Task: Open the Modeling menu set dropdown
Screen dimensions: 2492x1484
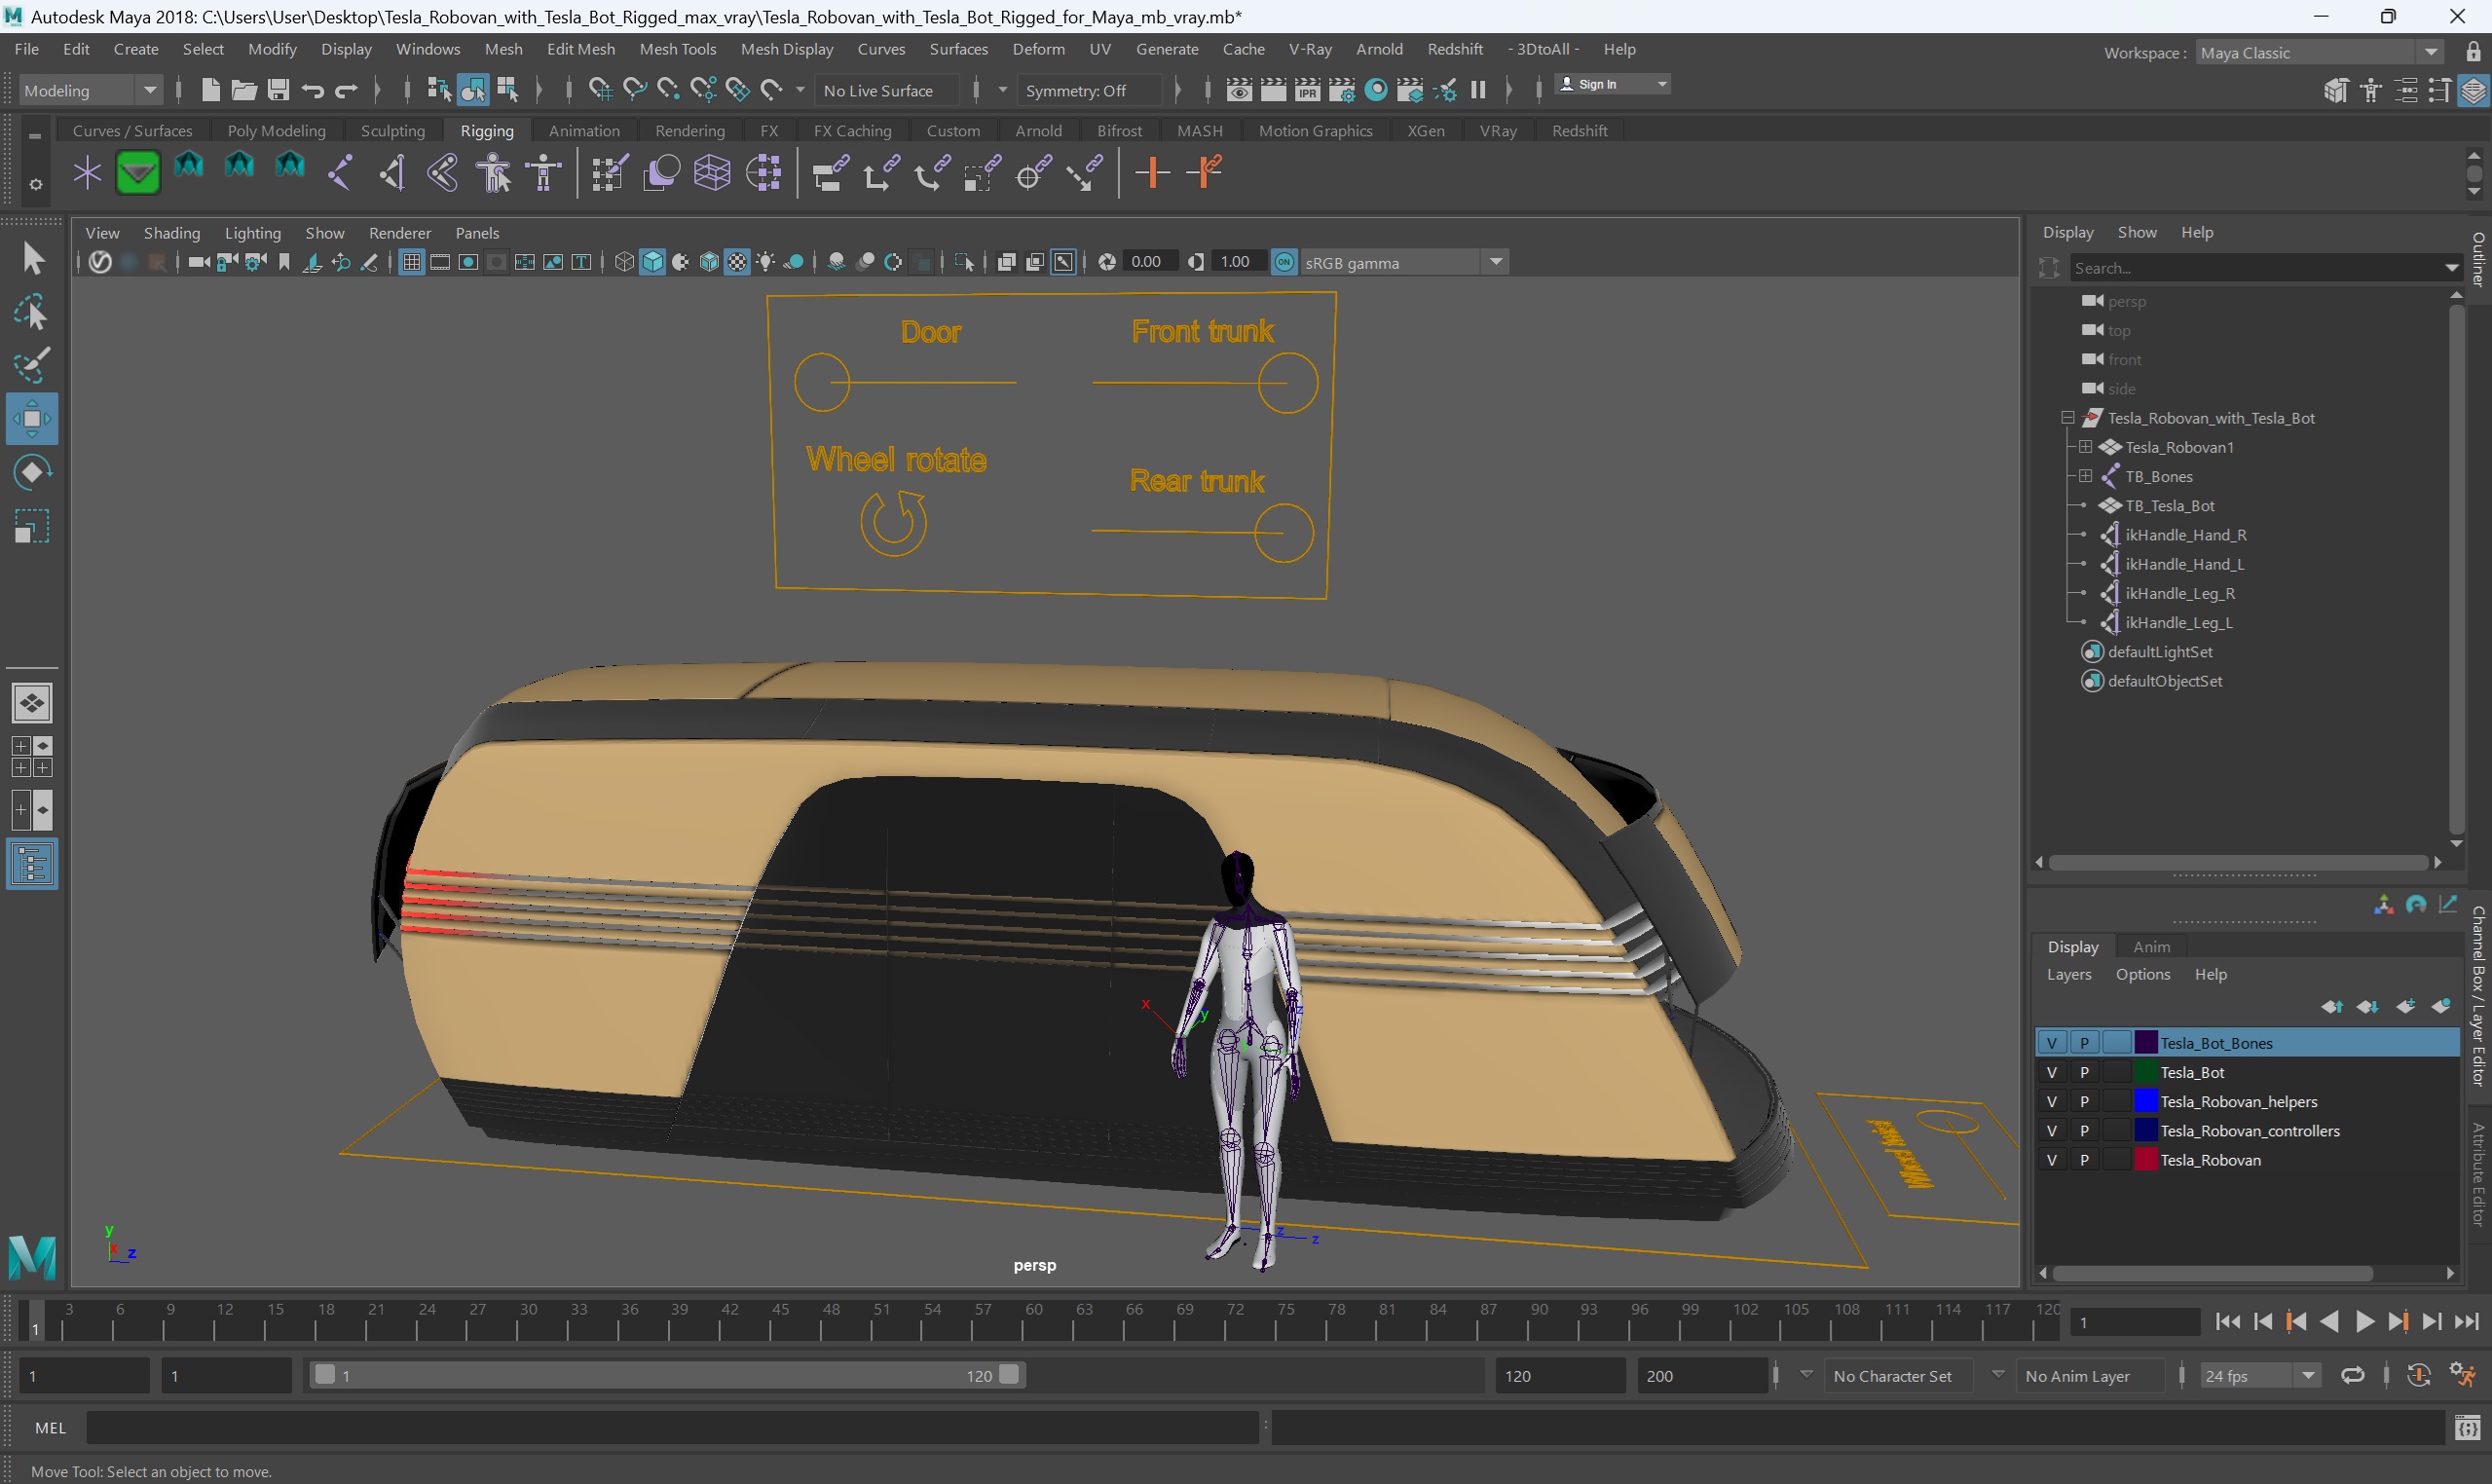Action: pyautogui.click(x=90, y=90)
